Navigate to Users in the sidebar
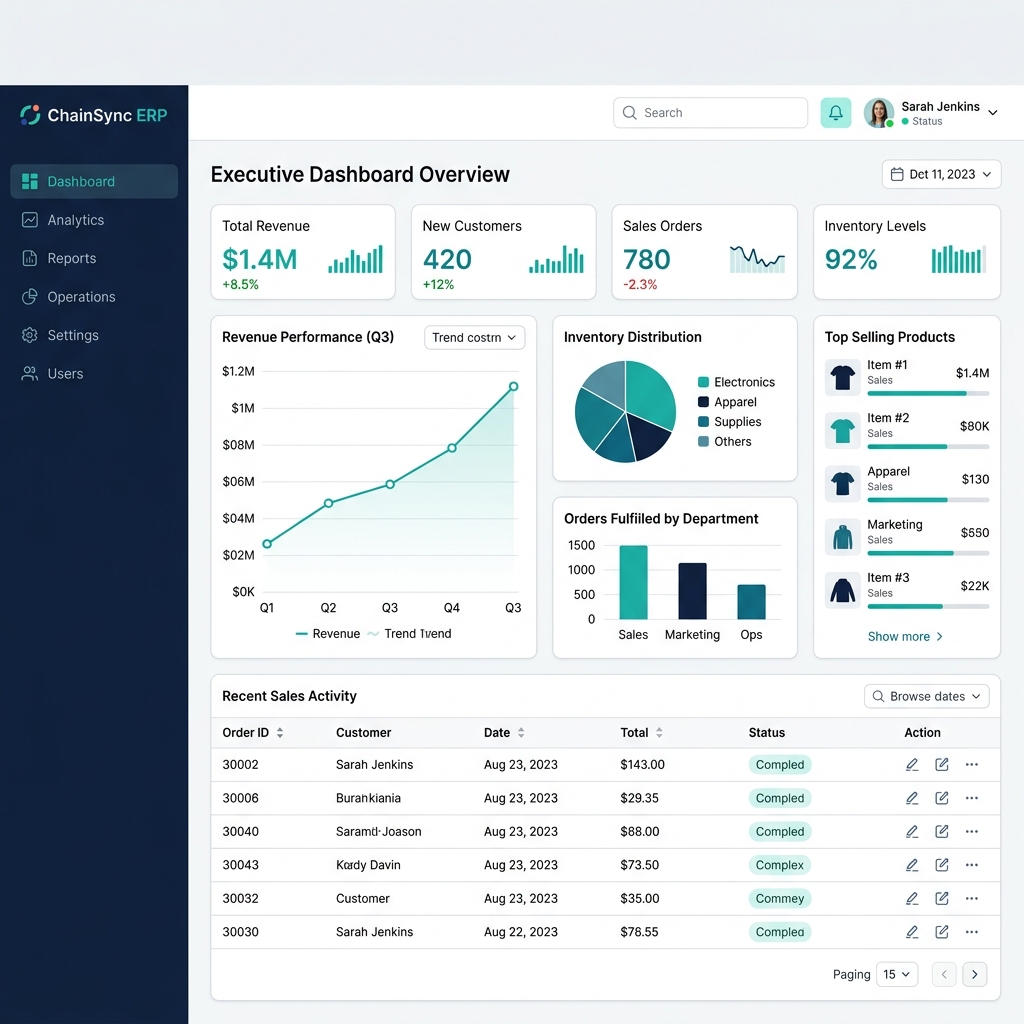1024x1024 pixels. [x=94, y=374]
